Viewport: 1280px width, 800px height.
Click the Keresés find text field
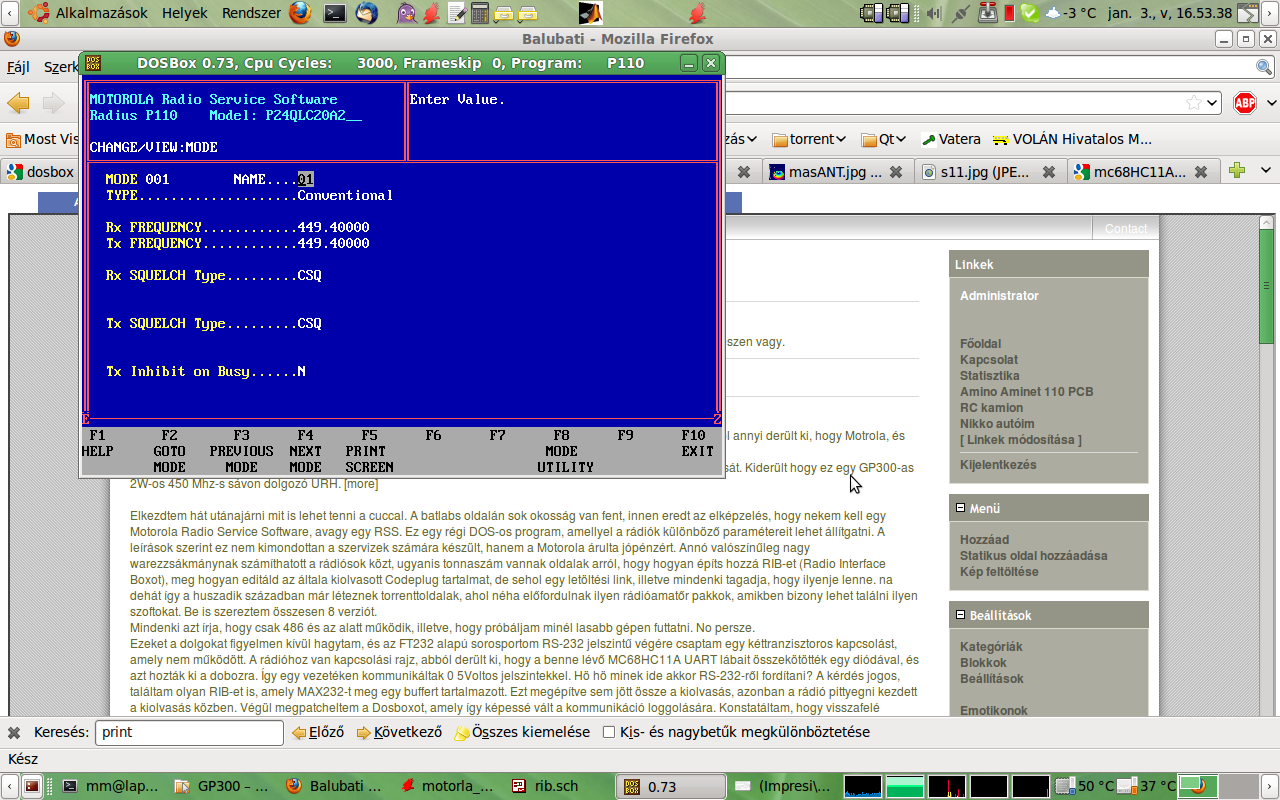(x=189, y=732)
